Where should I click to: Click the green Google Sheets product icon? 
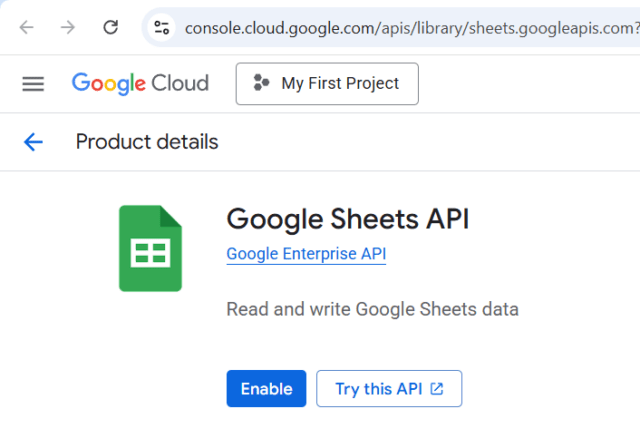[x=150, y=248]
